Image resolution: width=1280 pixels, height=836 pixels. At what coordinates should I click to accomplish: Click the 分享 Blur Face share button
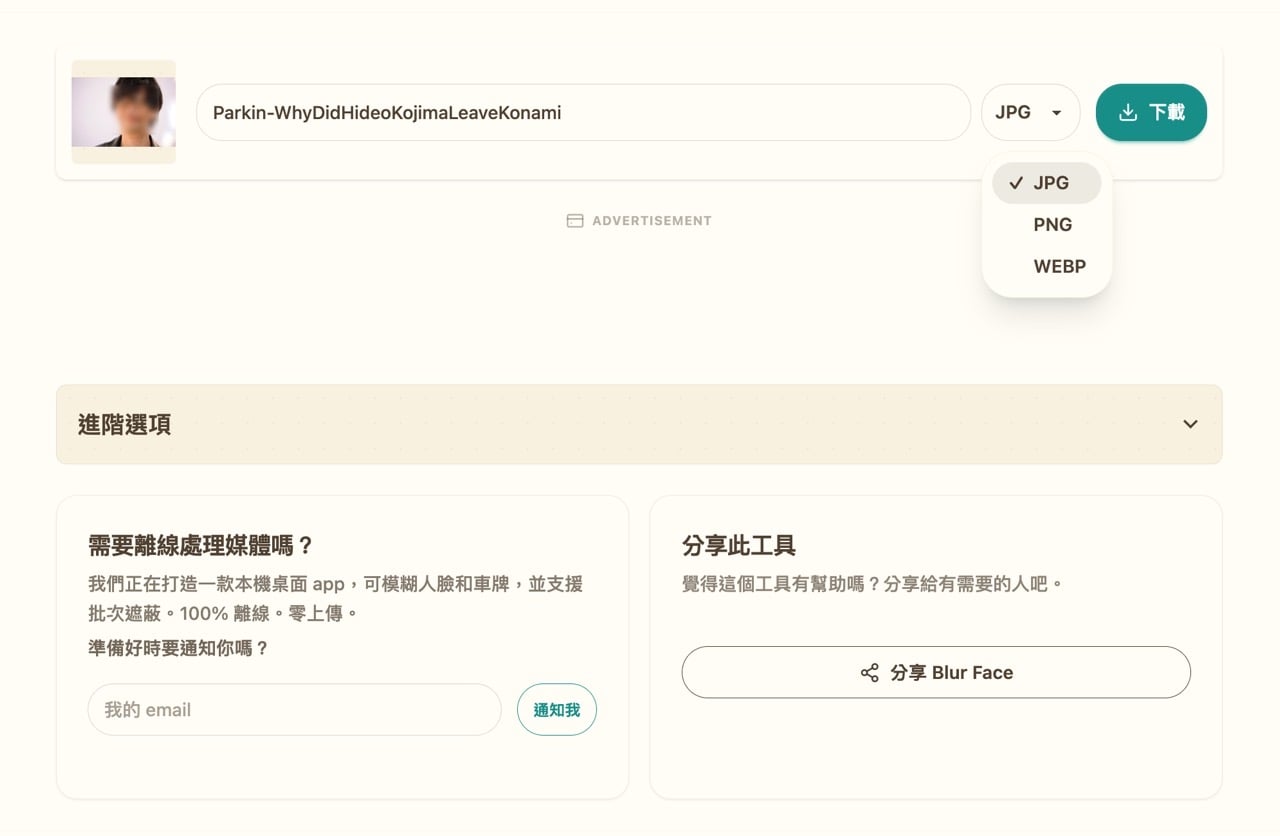click(936, 672)
